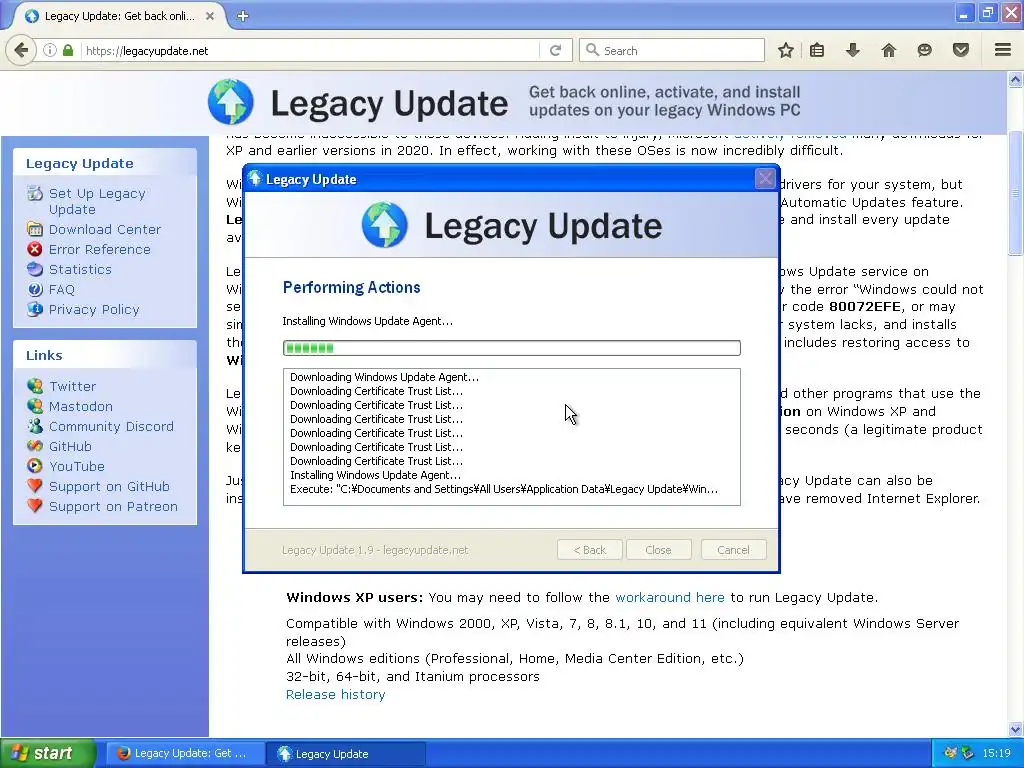Bookmark this page with the star icon

tap(786, 50)
